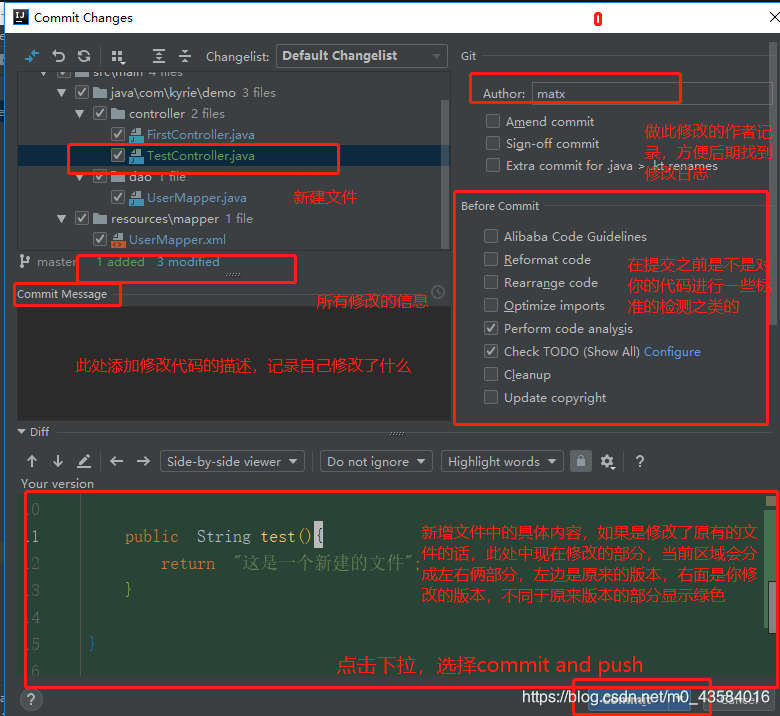Image resolution: width=780 pixels, height=716 pixels.
Task: Close the Commit Changes dialog
Action: [x=774, y=17]
